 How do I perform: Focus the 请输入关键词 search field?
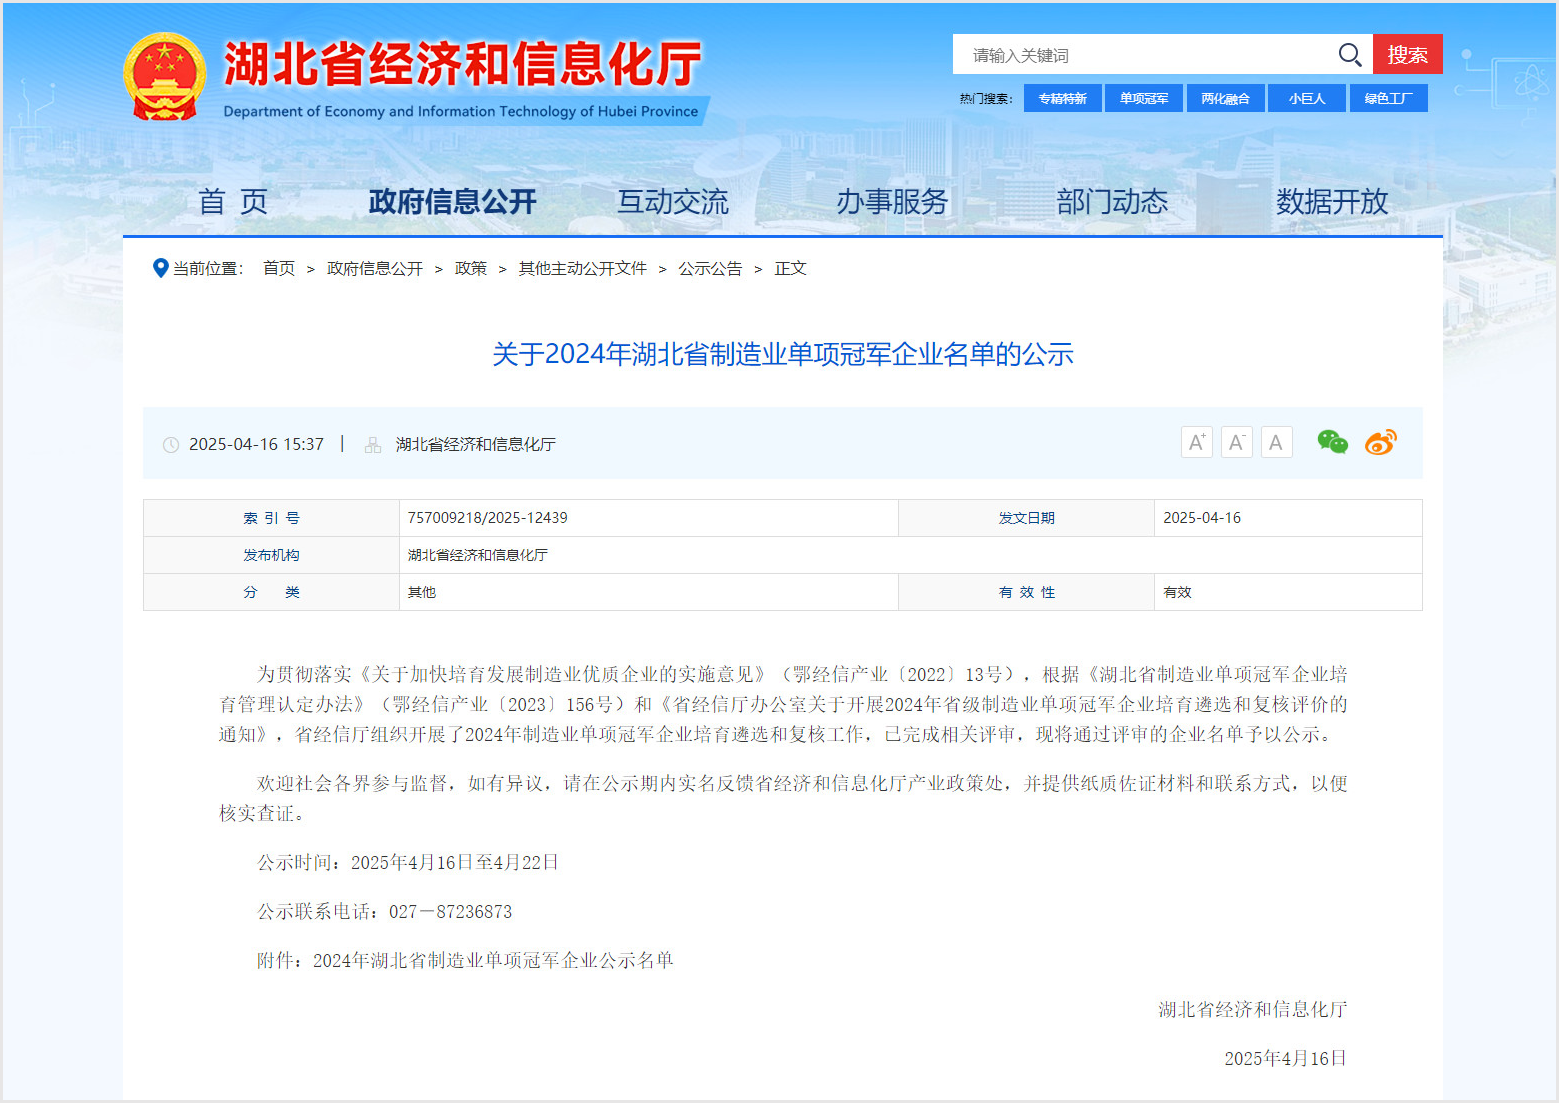(x=1140, y=55)
